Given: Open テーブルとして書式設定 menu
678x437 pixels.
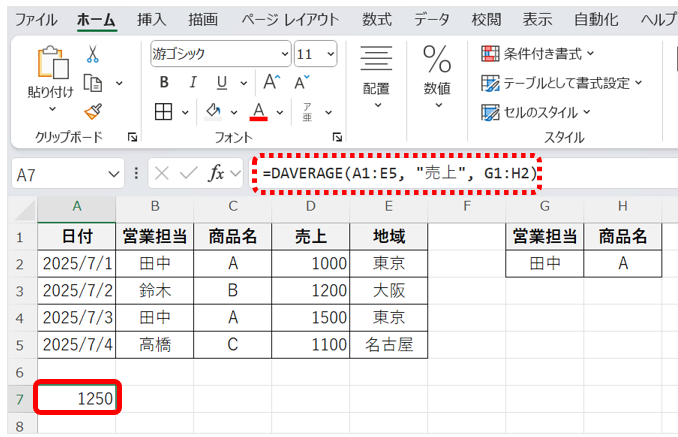Looking at the screenshot, I should pyautogui.click(x=562, y=83).
